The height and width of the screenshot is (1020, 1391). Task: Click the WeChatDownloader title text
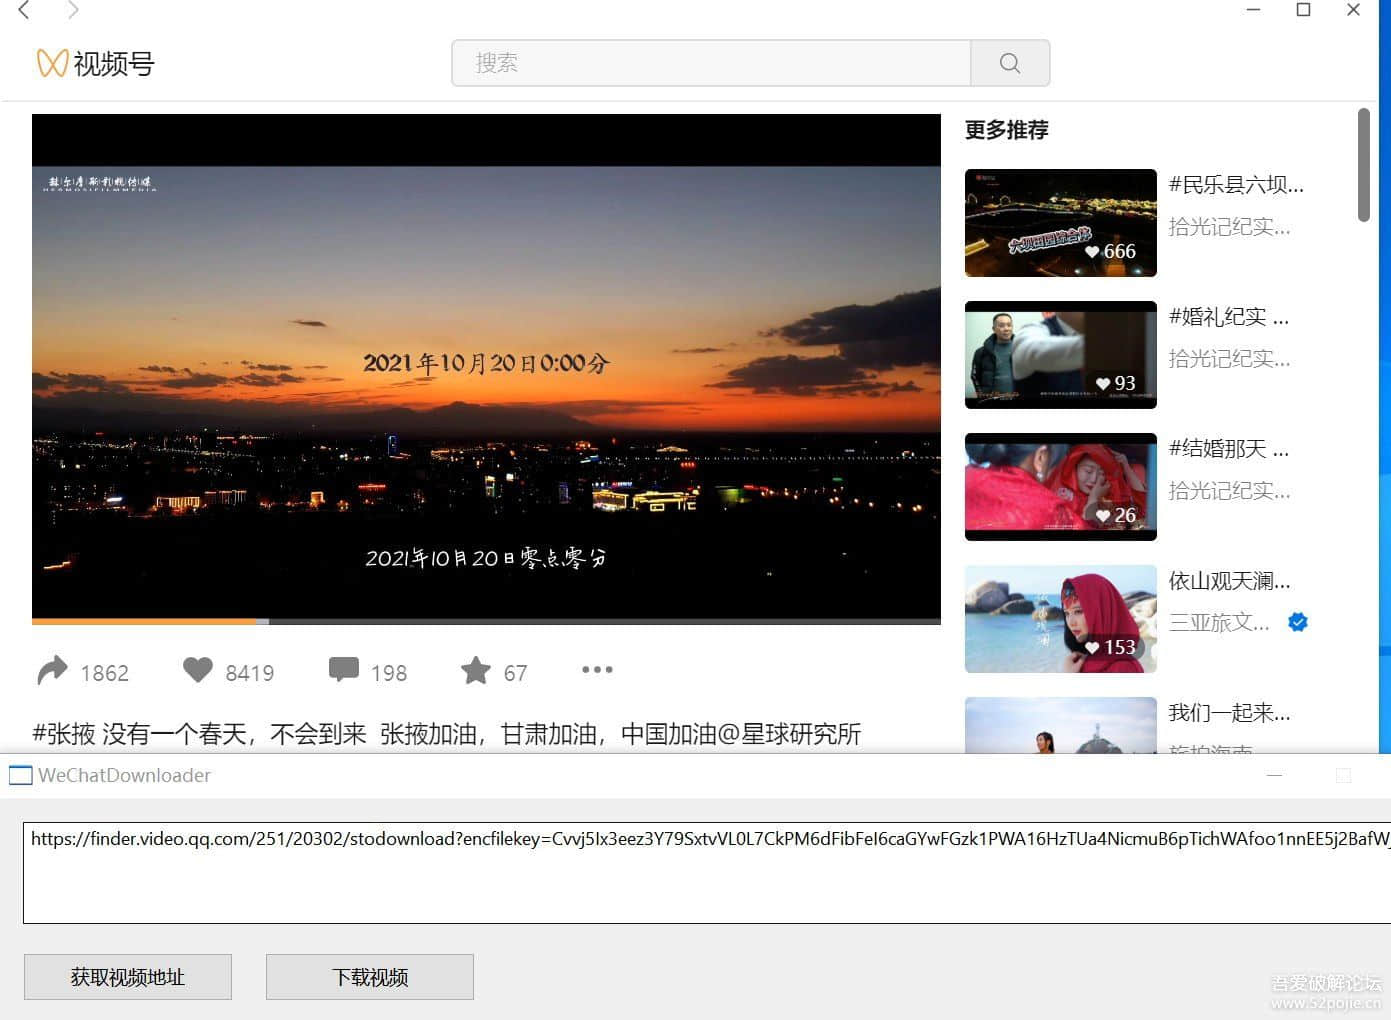click(x=124, y=775)
